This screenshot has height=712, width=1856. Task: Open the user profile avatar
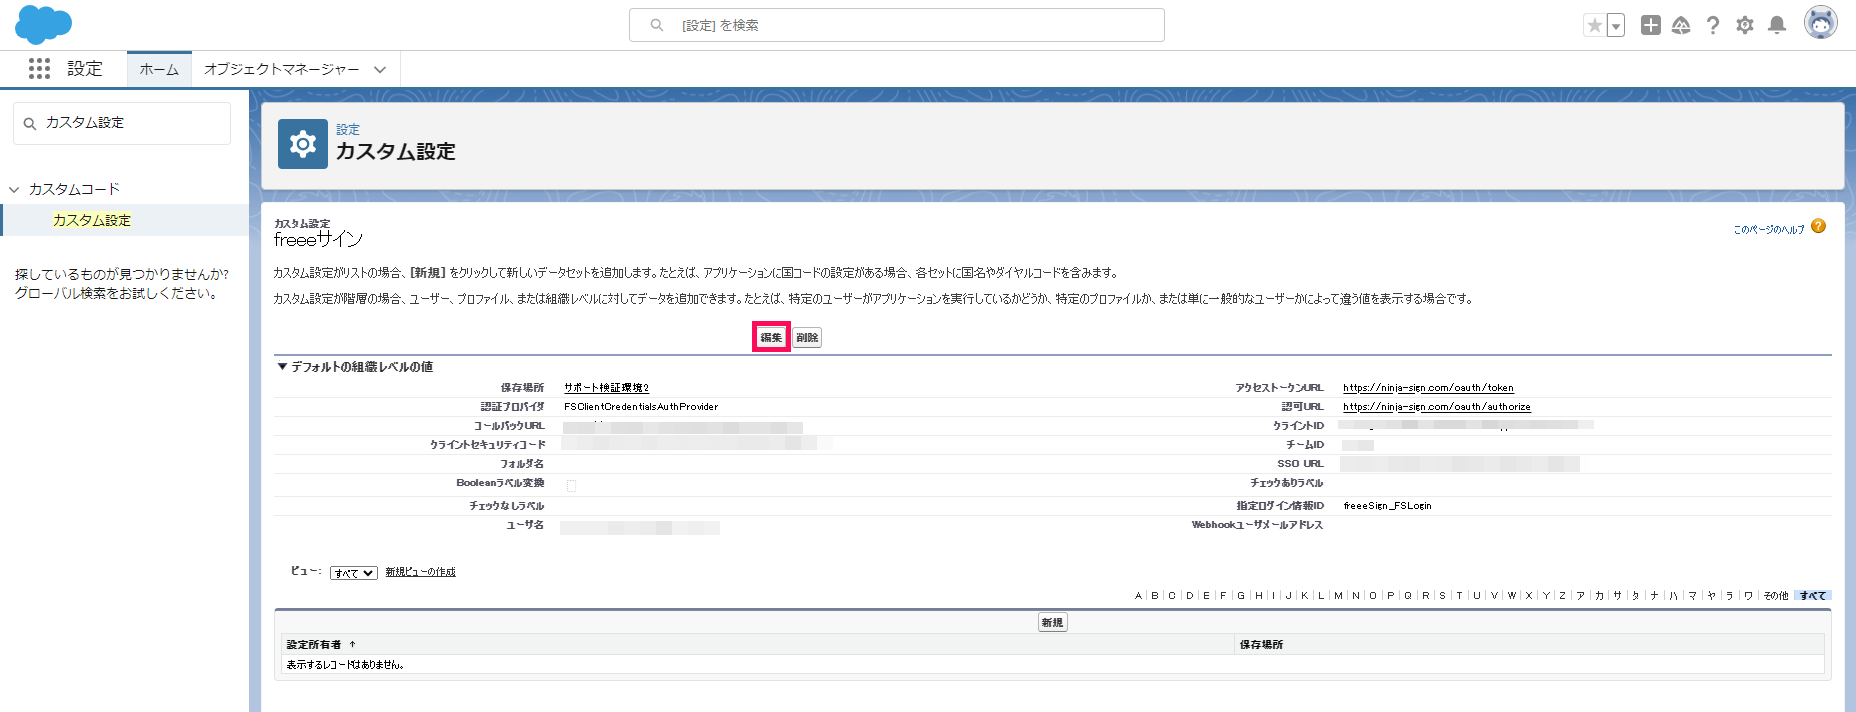(1821, 23)
